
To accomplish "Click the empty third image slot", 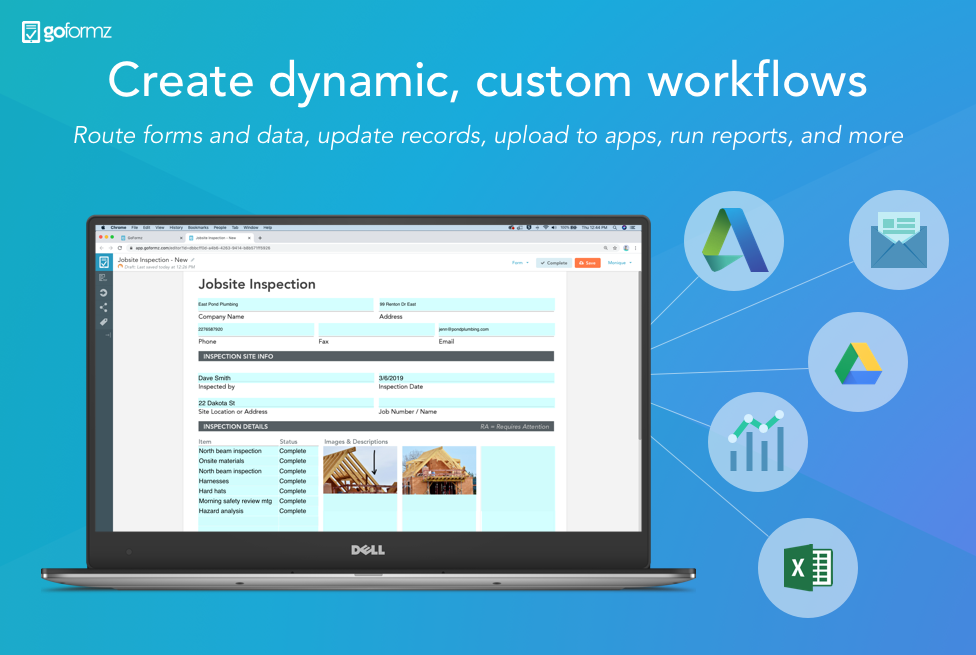I will [517, 488].
